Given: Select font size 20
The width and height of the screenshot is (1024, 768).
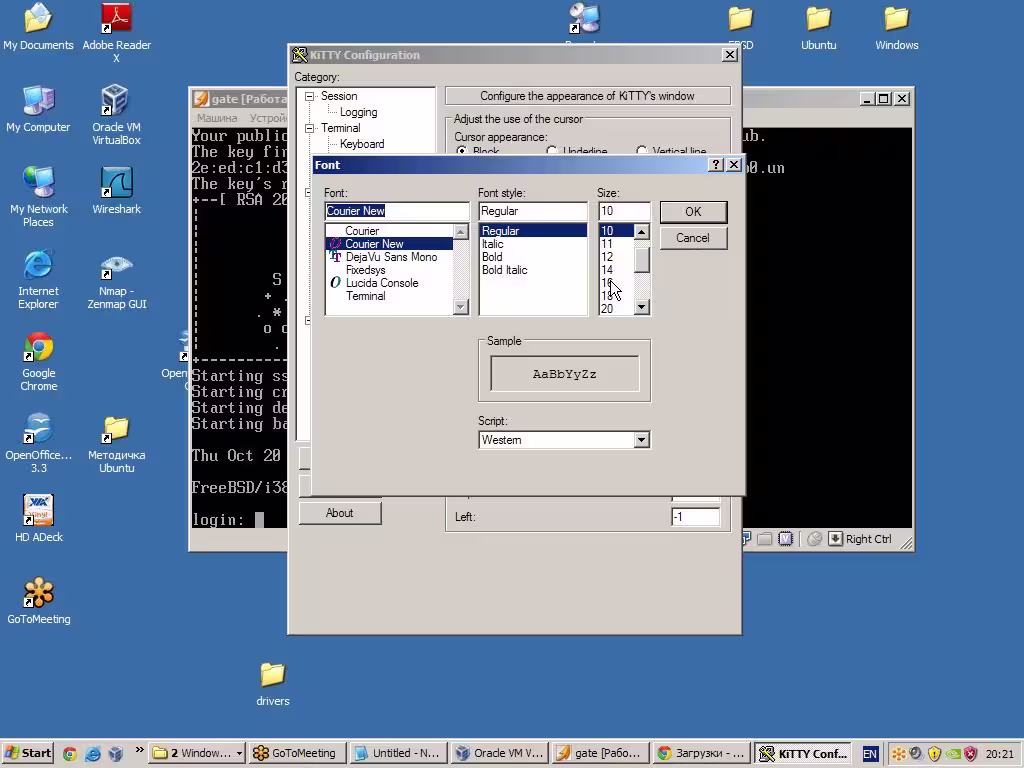Looking at the screenshot, I should coord(616,309).
